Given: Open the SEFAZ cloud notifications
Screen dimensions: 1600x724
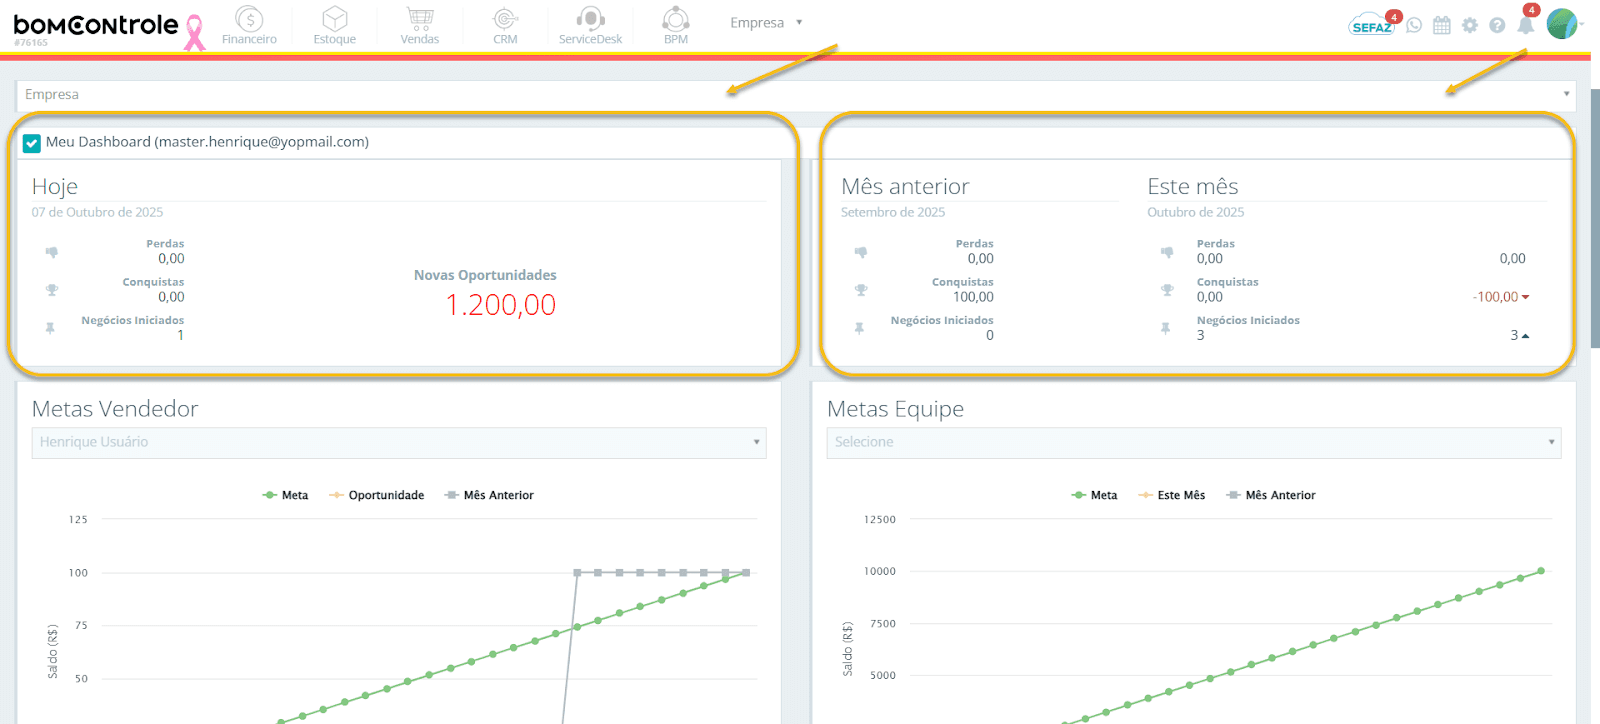Looking at the screenshot, I should click(x=1371, y=25).
